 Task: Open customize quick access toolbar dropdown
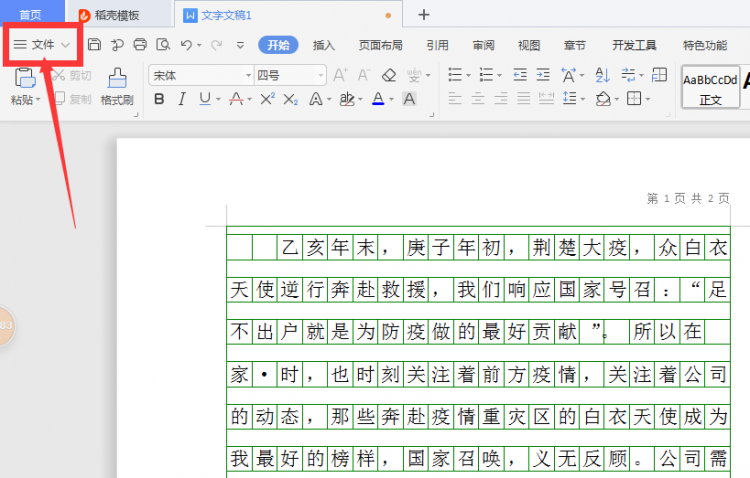tap(240, 45)
